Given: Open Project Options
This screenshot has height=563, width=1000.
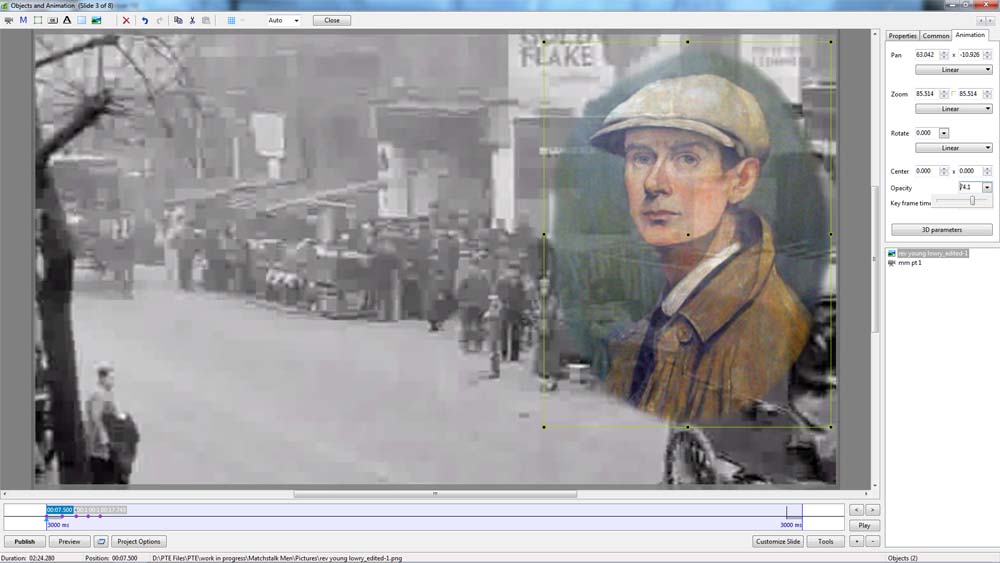Looking at the screenshot, I should click(139, 541).
